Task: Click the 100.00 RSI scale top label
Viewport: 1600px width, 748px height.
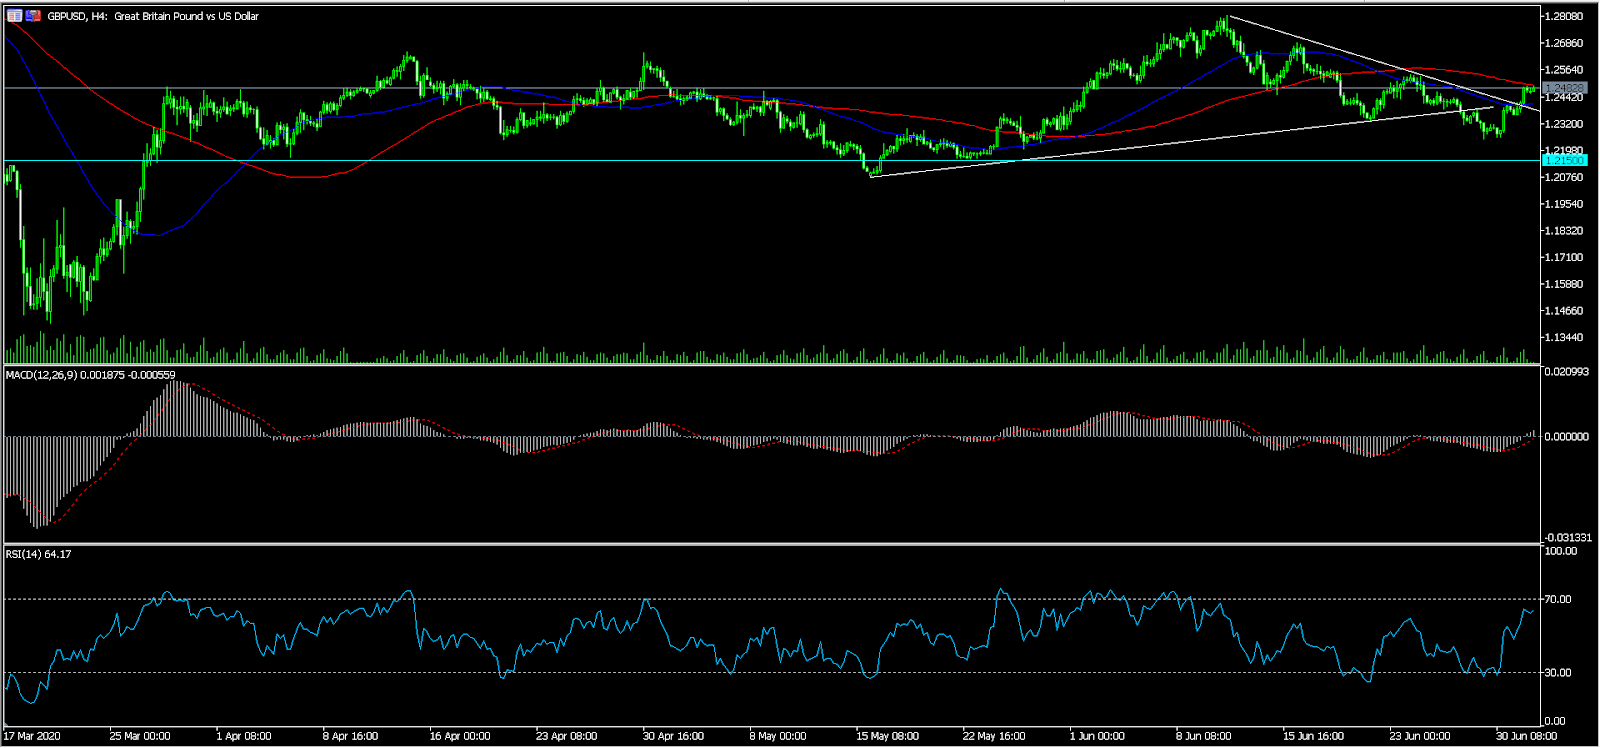Action: 1560,551
